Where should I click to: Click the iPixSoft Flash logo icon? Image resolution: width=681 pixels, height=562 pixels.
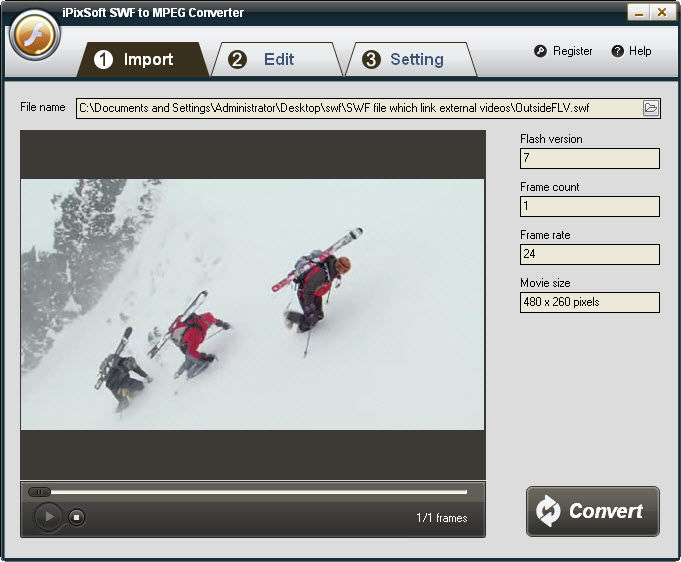click(35, 37)
